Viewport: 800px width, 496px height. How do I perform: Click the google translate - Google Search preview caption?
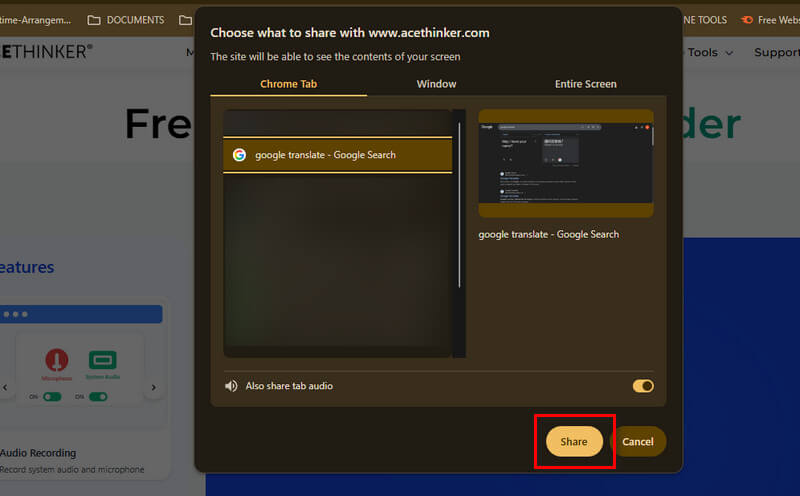pyautogui.click(x=548, y=234)
